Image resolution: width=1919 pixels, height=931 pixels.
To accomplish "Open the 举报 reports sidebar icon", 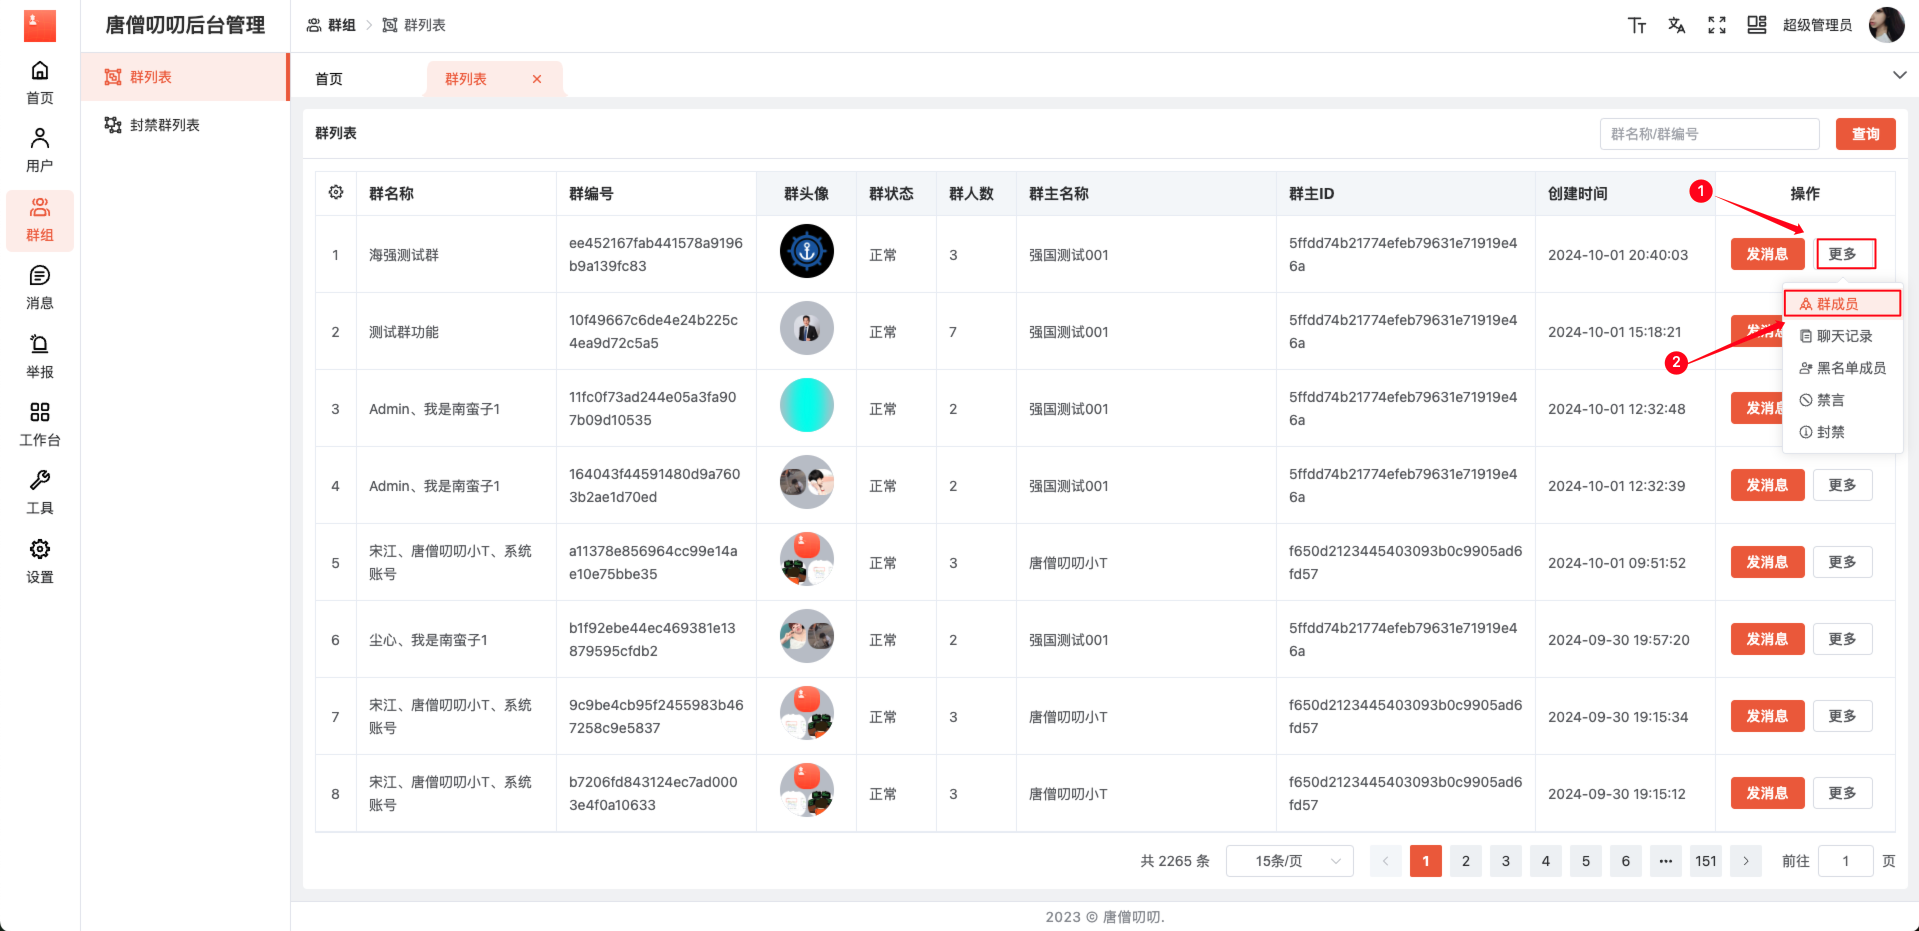I will pyautogui.click(x=40, y=356).
